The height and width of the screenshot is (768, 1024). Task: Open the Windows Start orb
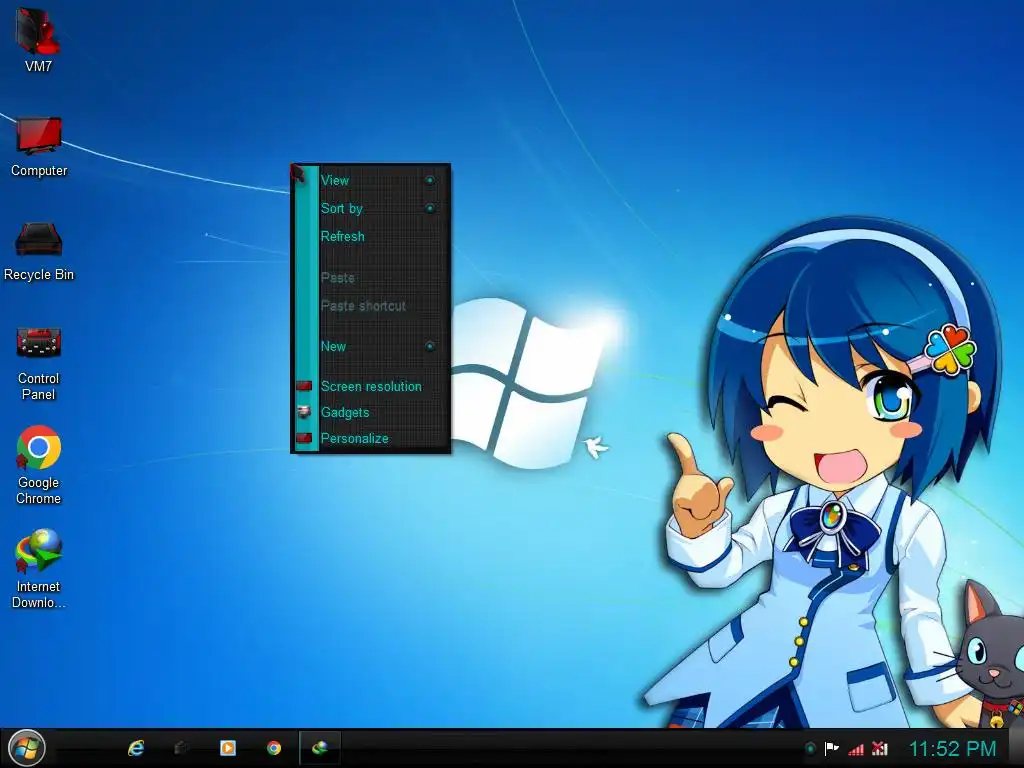pyautogui.click(x=26, y=748)
